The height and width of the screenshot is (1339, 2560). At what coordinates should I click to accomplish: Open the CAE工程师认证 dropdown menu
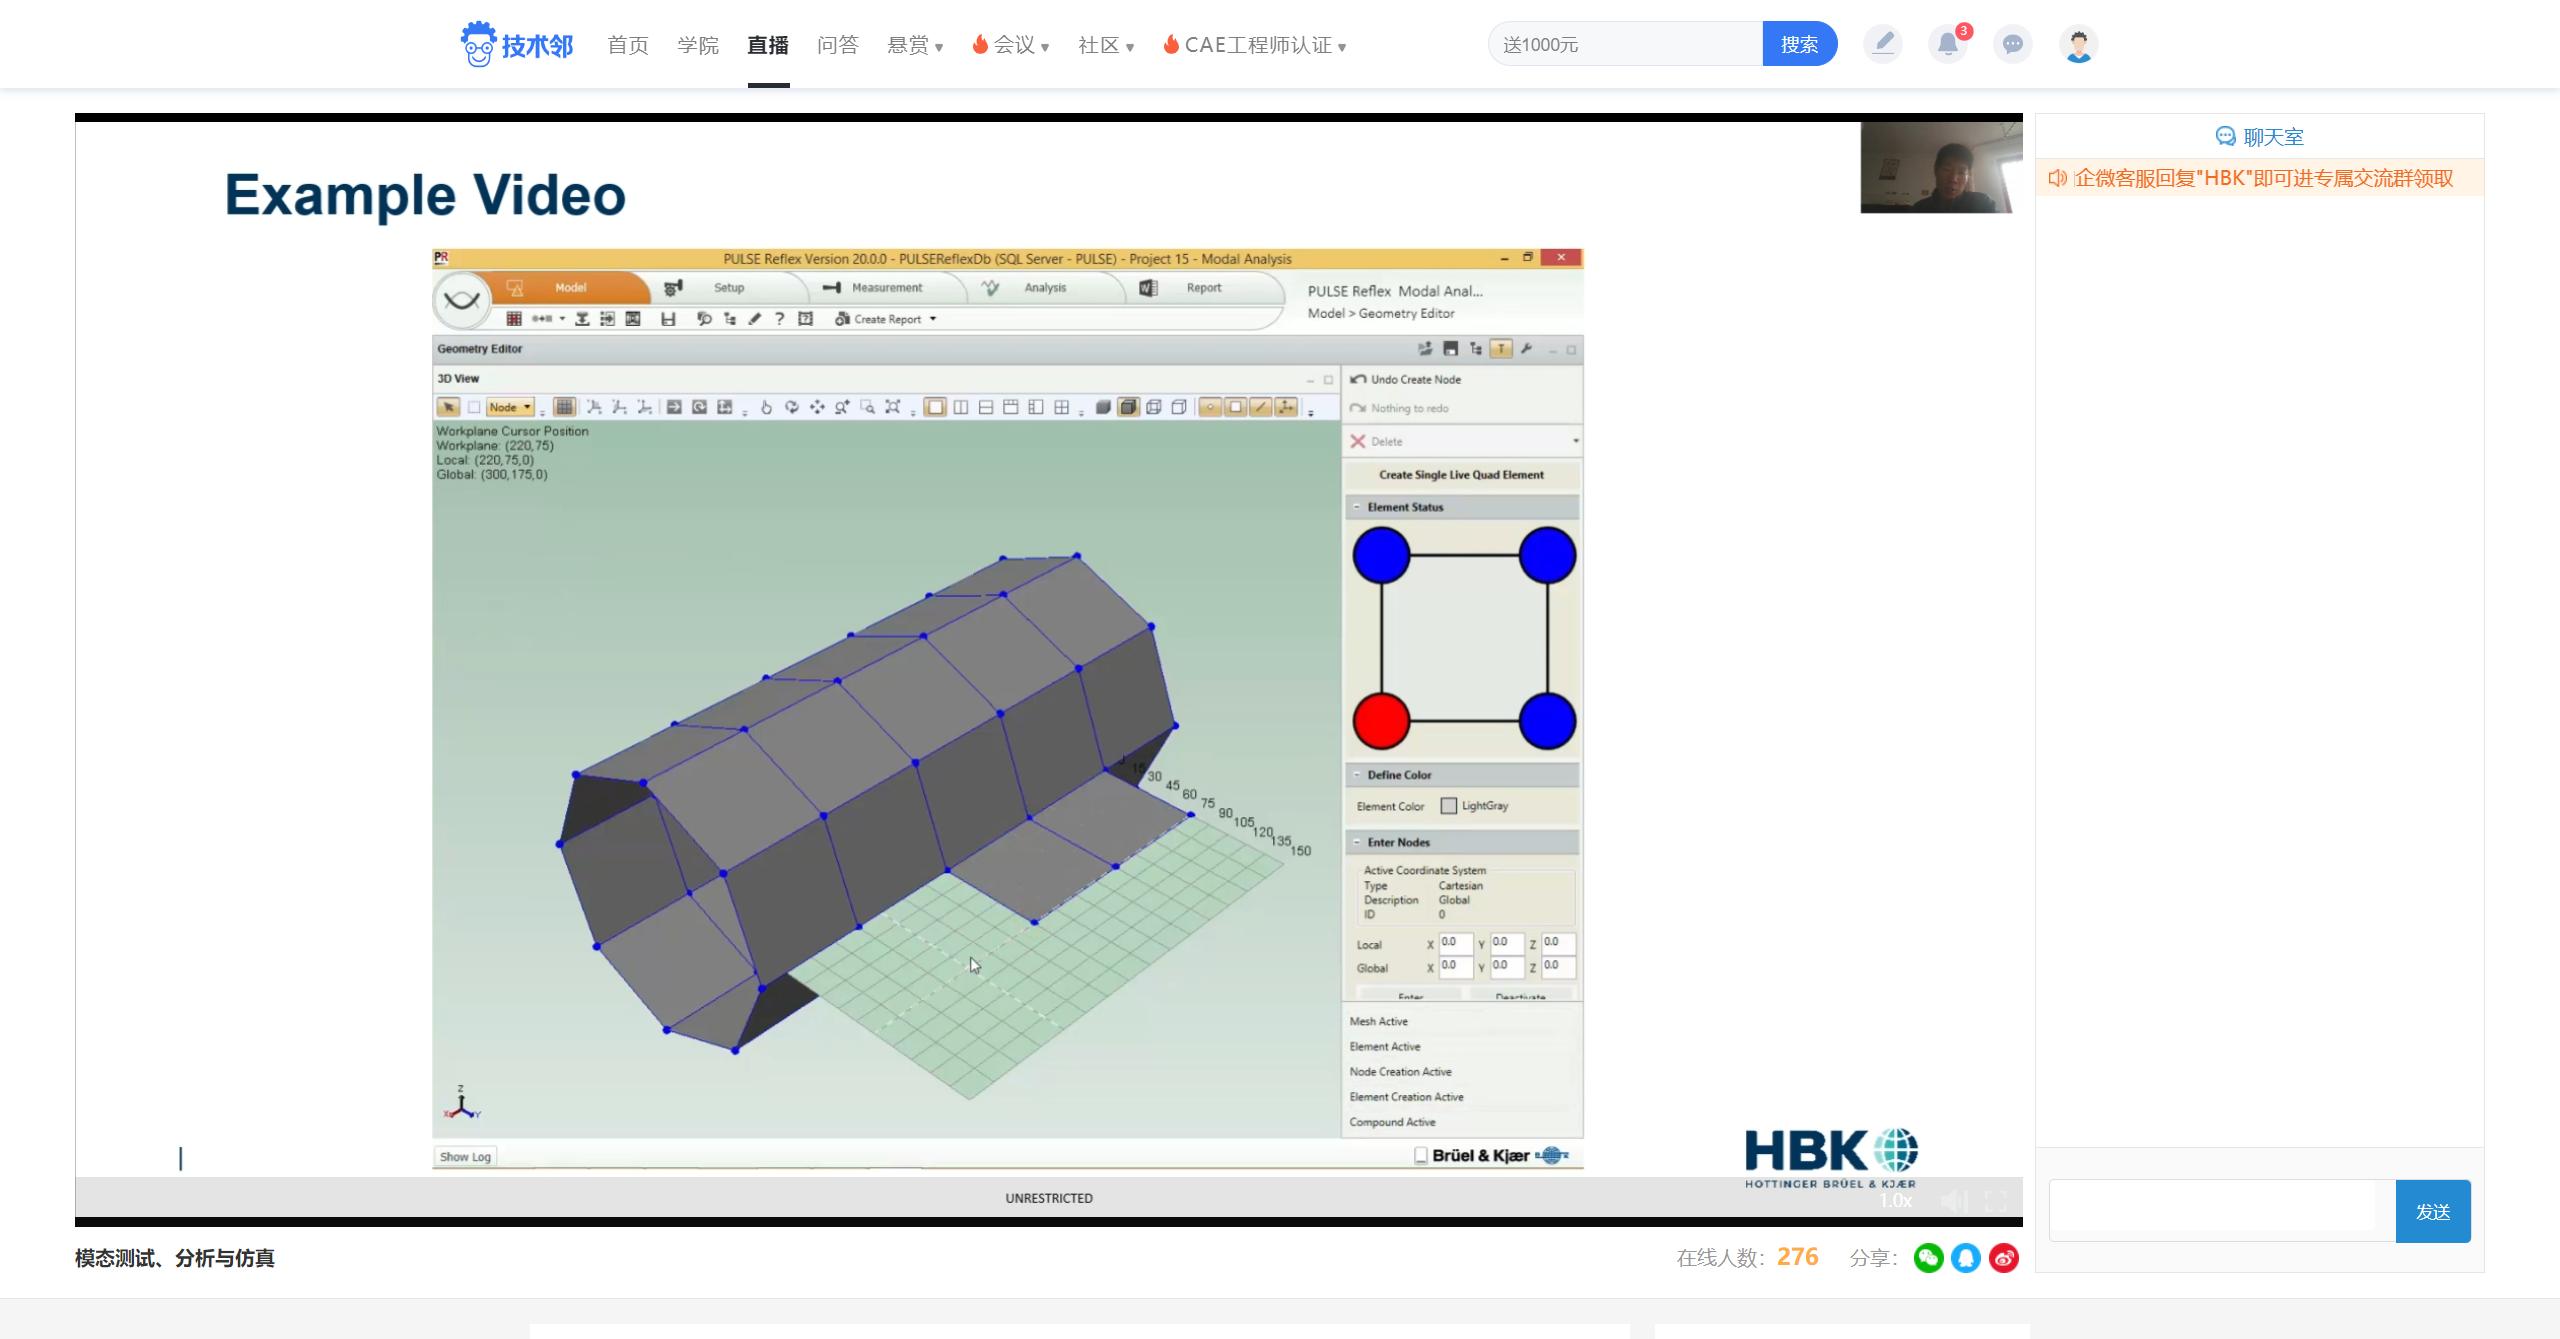click(1255, 45)
